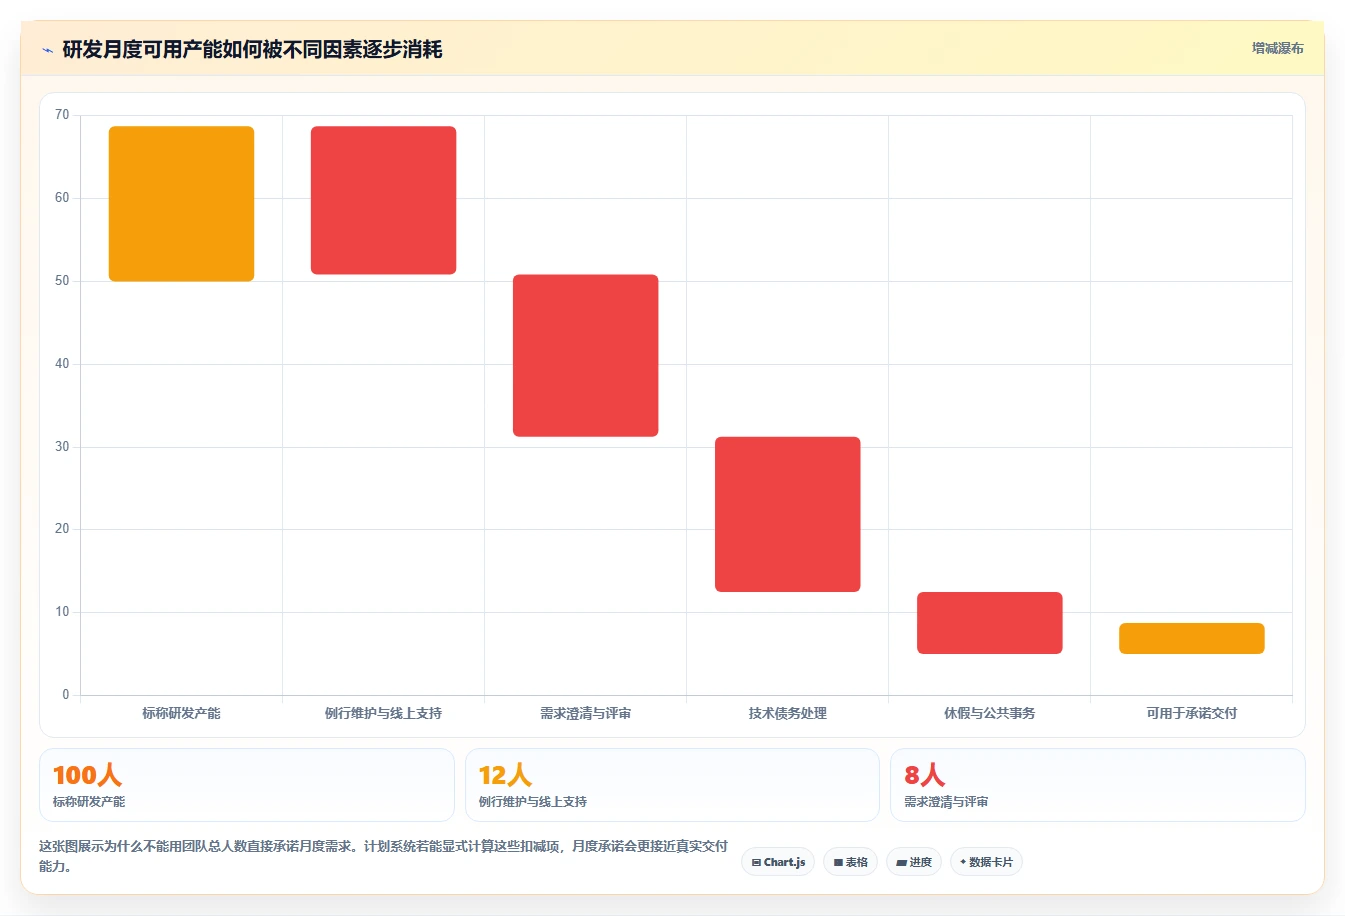The width and height of the screenshot is (1345, 916).
Task: Click the red 例行维护与线上支持 bar
Action: coord(383,200)
